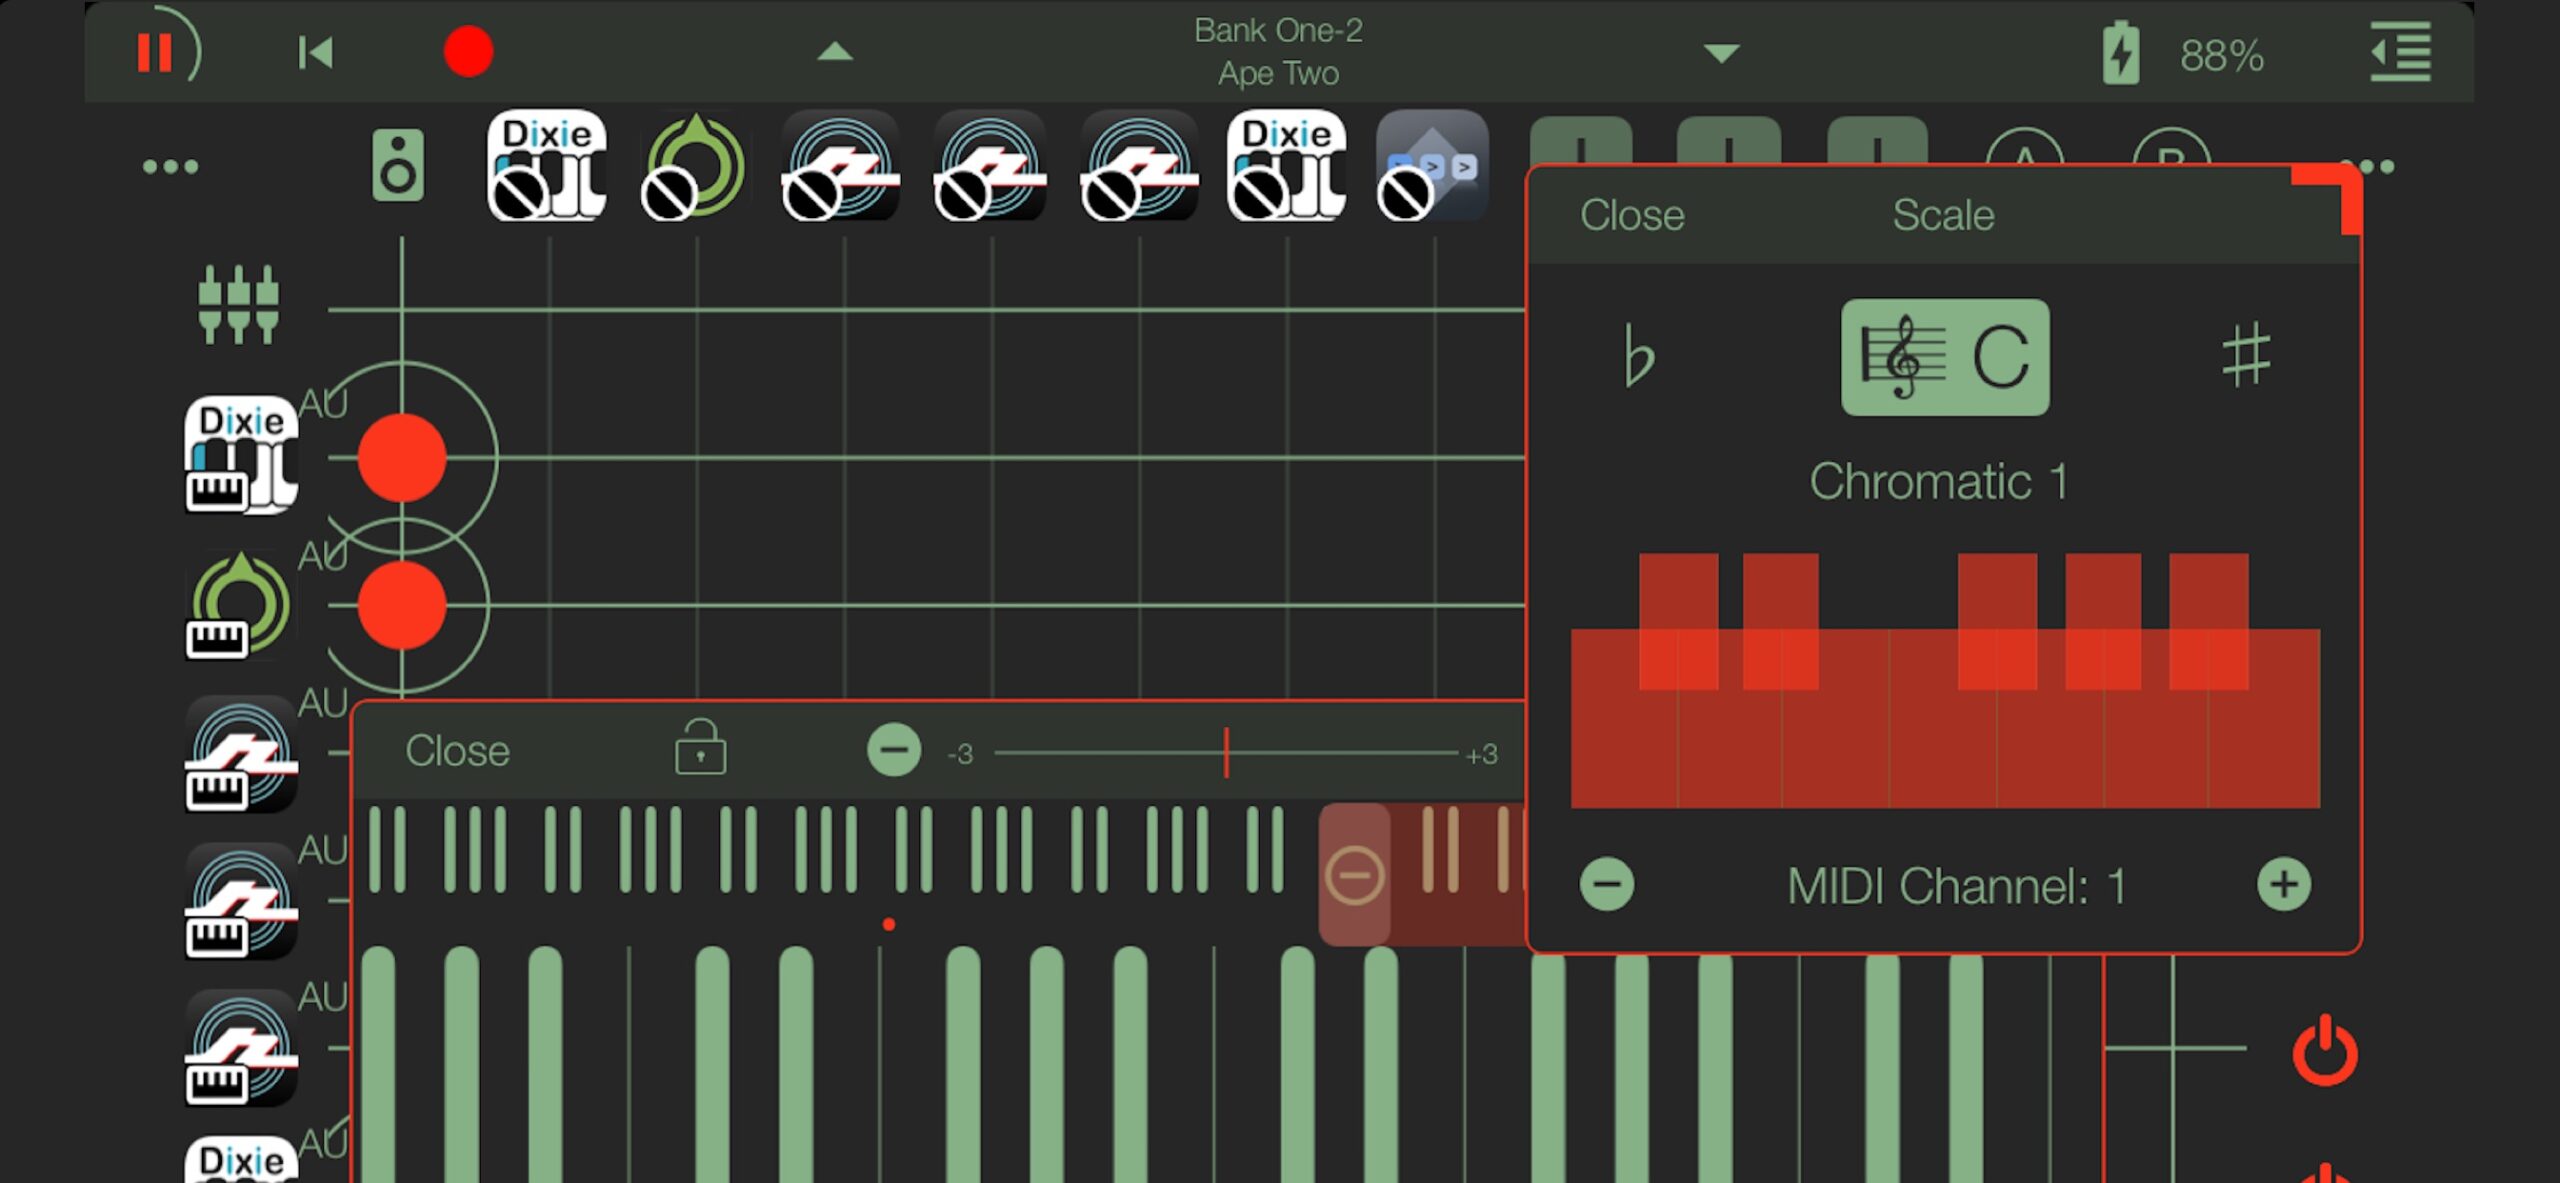The image size is (2560, 1183).
Task: Open the key selector showing treble clef C
Action: click(x=1945, y=357)
